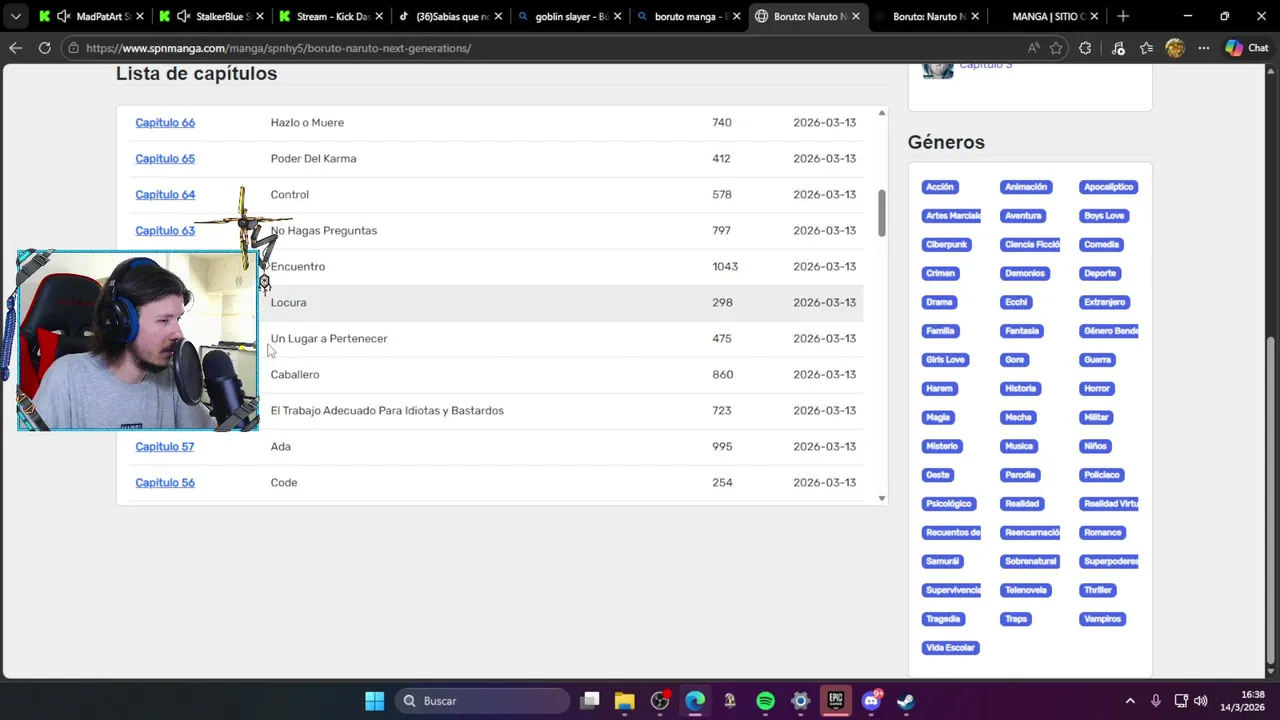Screen dimensions: 1280x720
Task: Add this page to favorites star
Action: 1056,48
